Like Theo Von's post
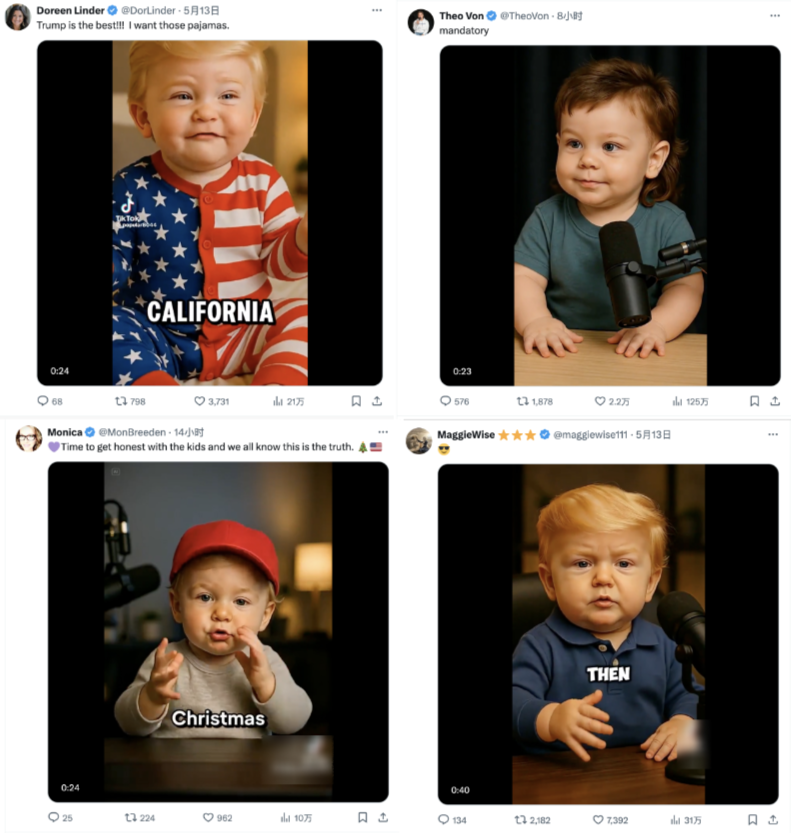 600,401
